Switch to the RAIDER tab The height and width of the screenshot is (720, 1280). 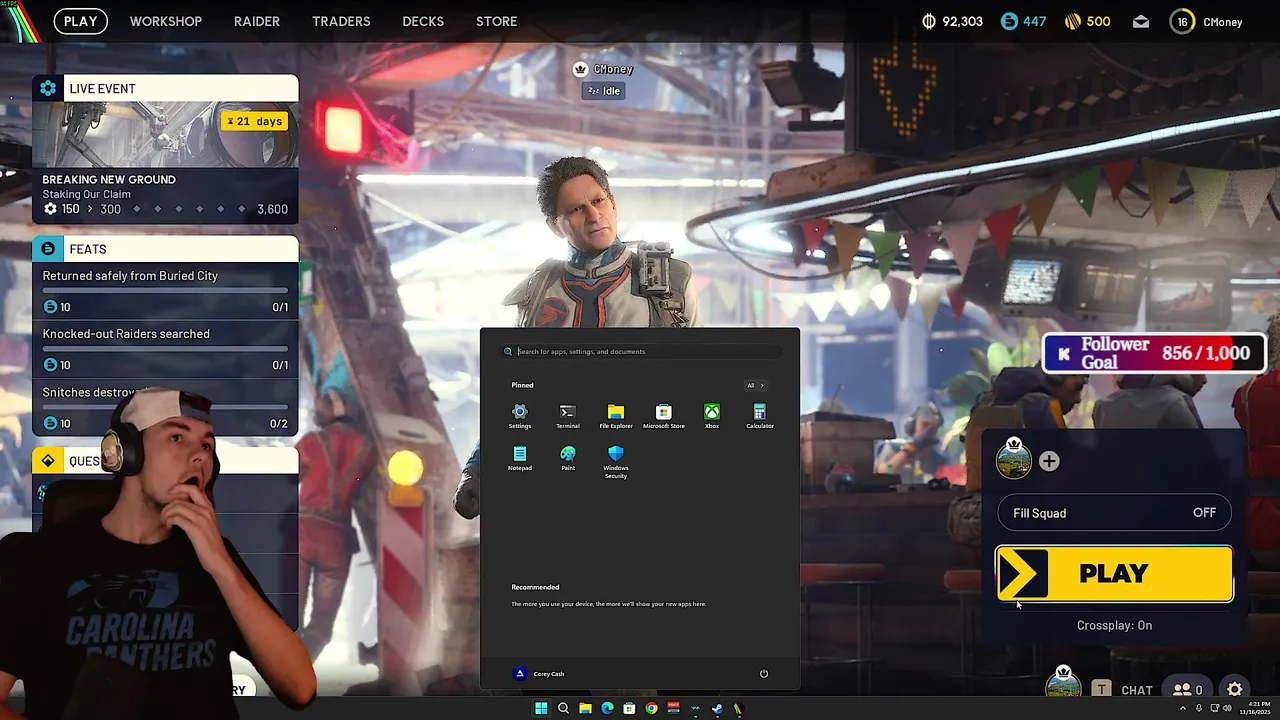(257, 21)
